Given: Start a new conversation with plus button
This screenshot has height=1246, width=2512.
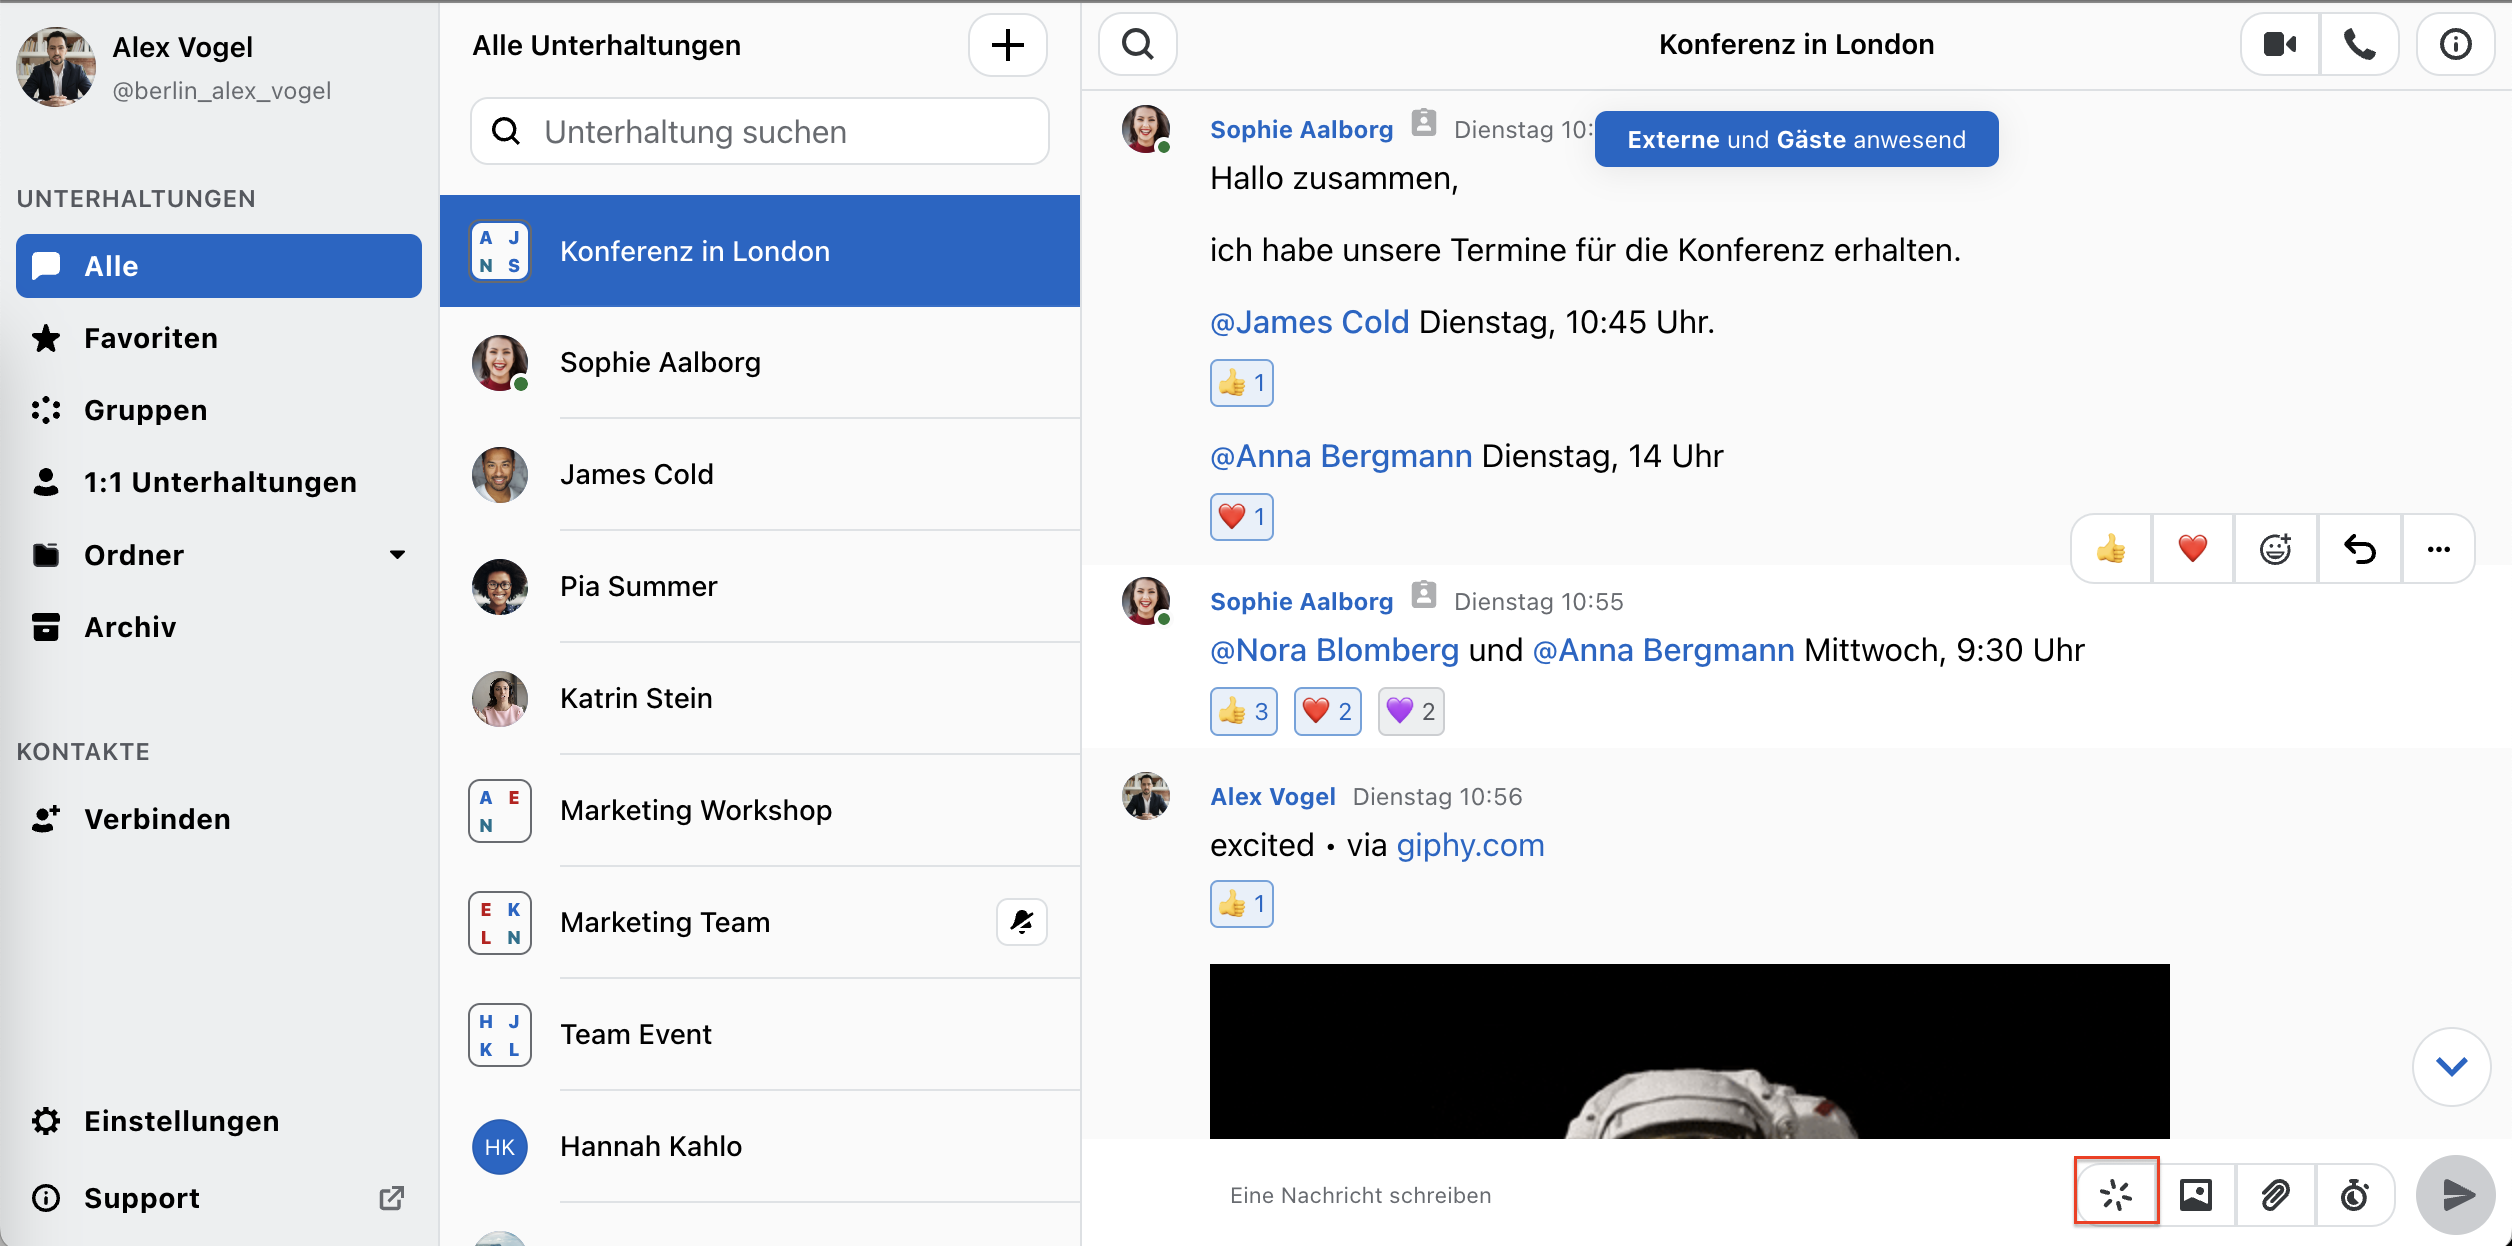Looking at the screenshot, I should (1007, 45).
